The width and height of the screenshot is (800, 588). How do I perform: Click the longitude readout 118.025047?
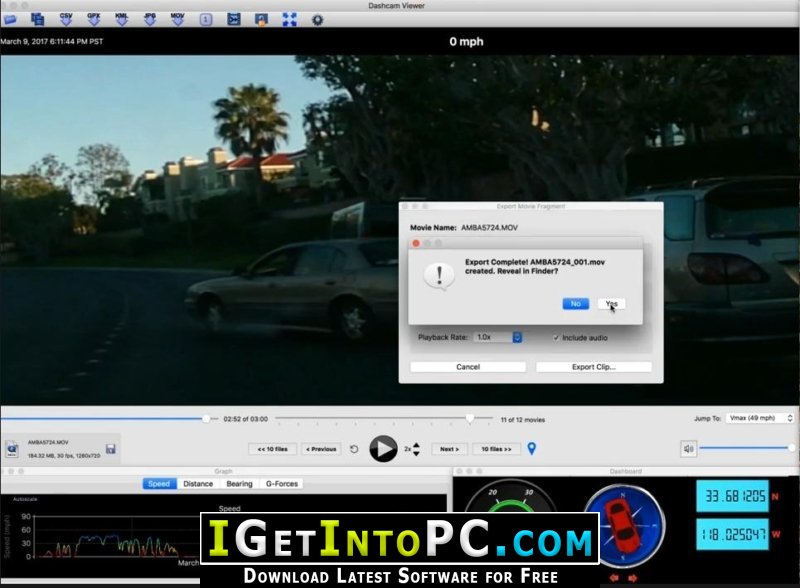(x=733, y=534)
